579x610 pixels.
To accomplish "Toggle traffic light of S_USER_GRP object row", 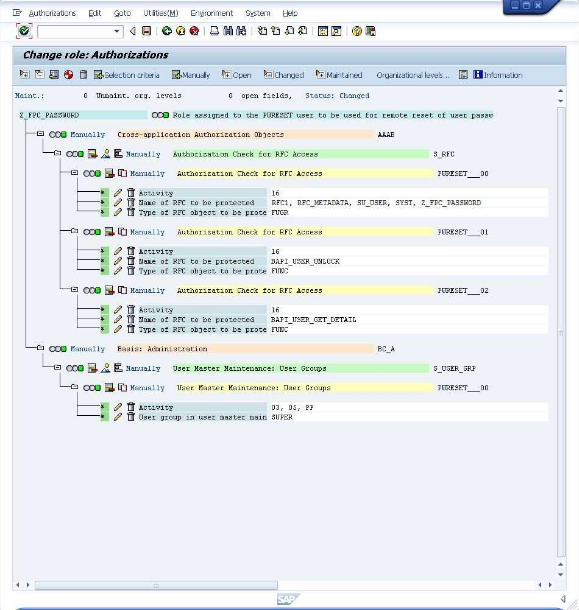I will [75, 368].
